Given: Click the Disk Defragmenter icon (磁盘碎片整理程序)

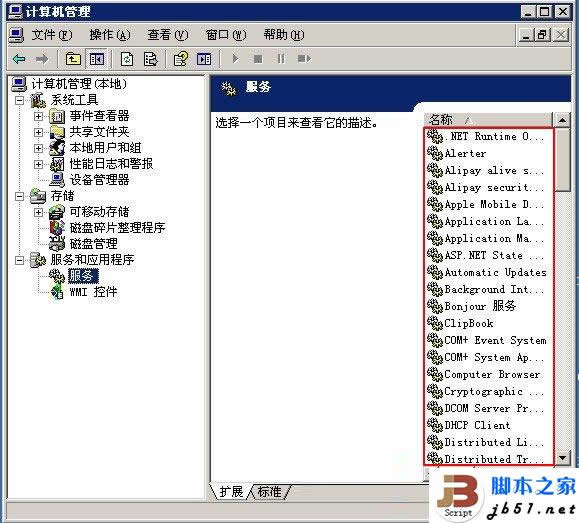Looking at the screenshot, I should (x=57, y=228).
